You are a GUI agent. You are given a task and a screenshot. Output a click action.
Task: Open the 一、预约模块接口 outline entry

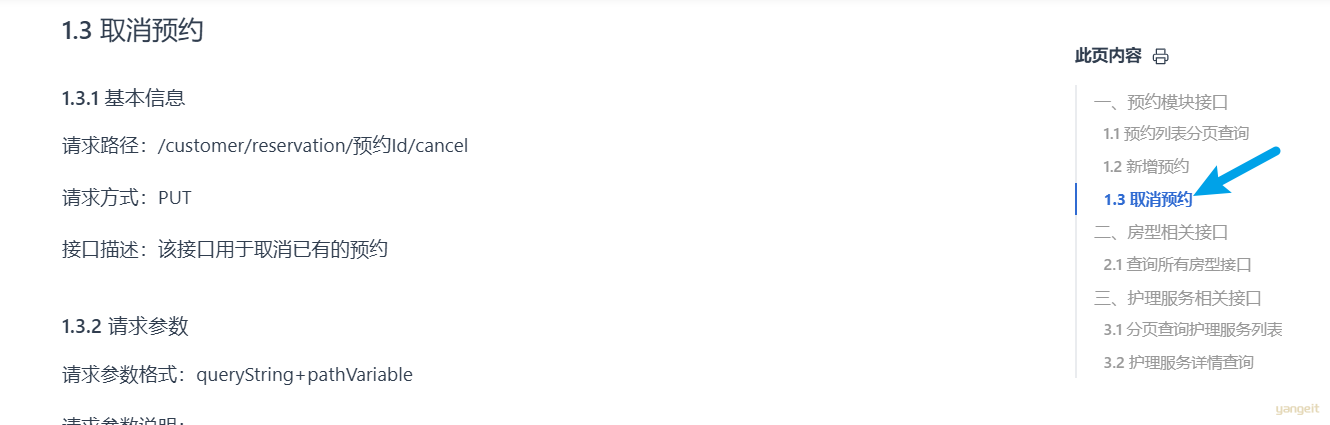click(x=1160, y=102)
